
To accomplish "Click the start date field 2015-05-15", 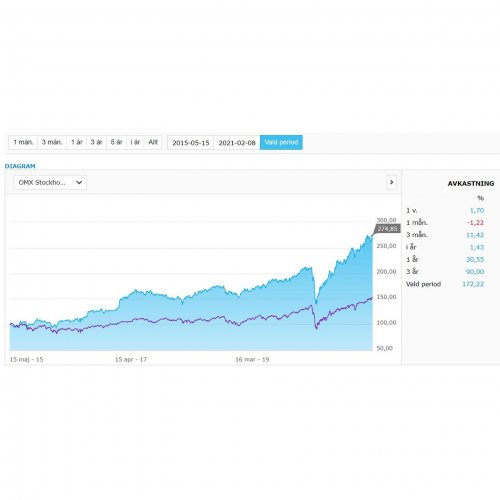I will (x=191, y=143).
